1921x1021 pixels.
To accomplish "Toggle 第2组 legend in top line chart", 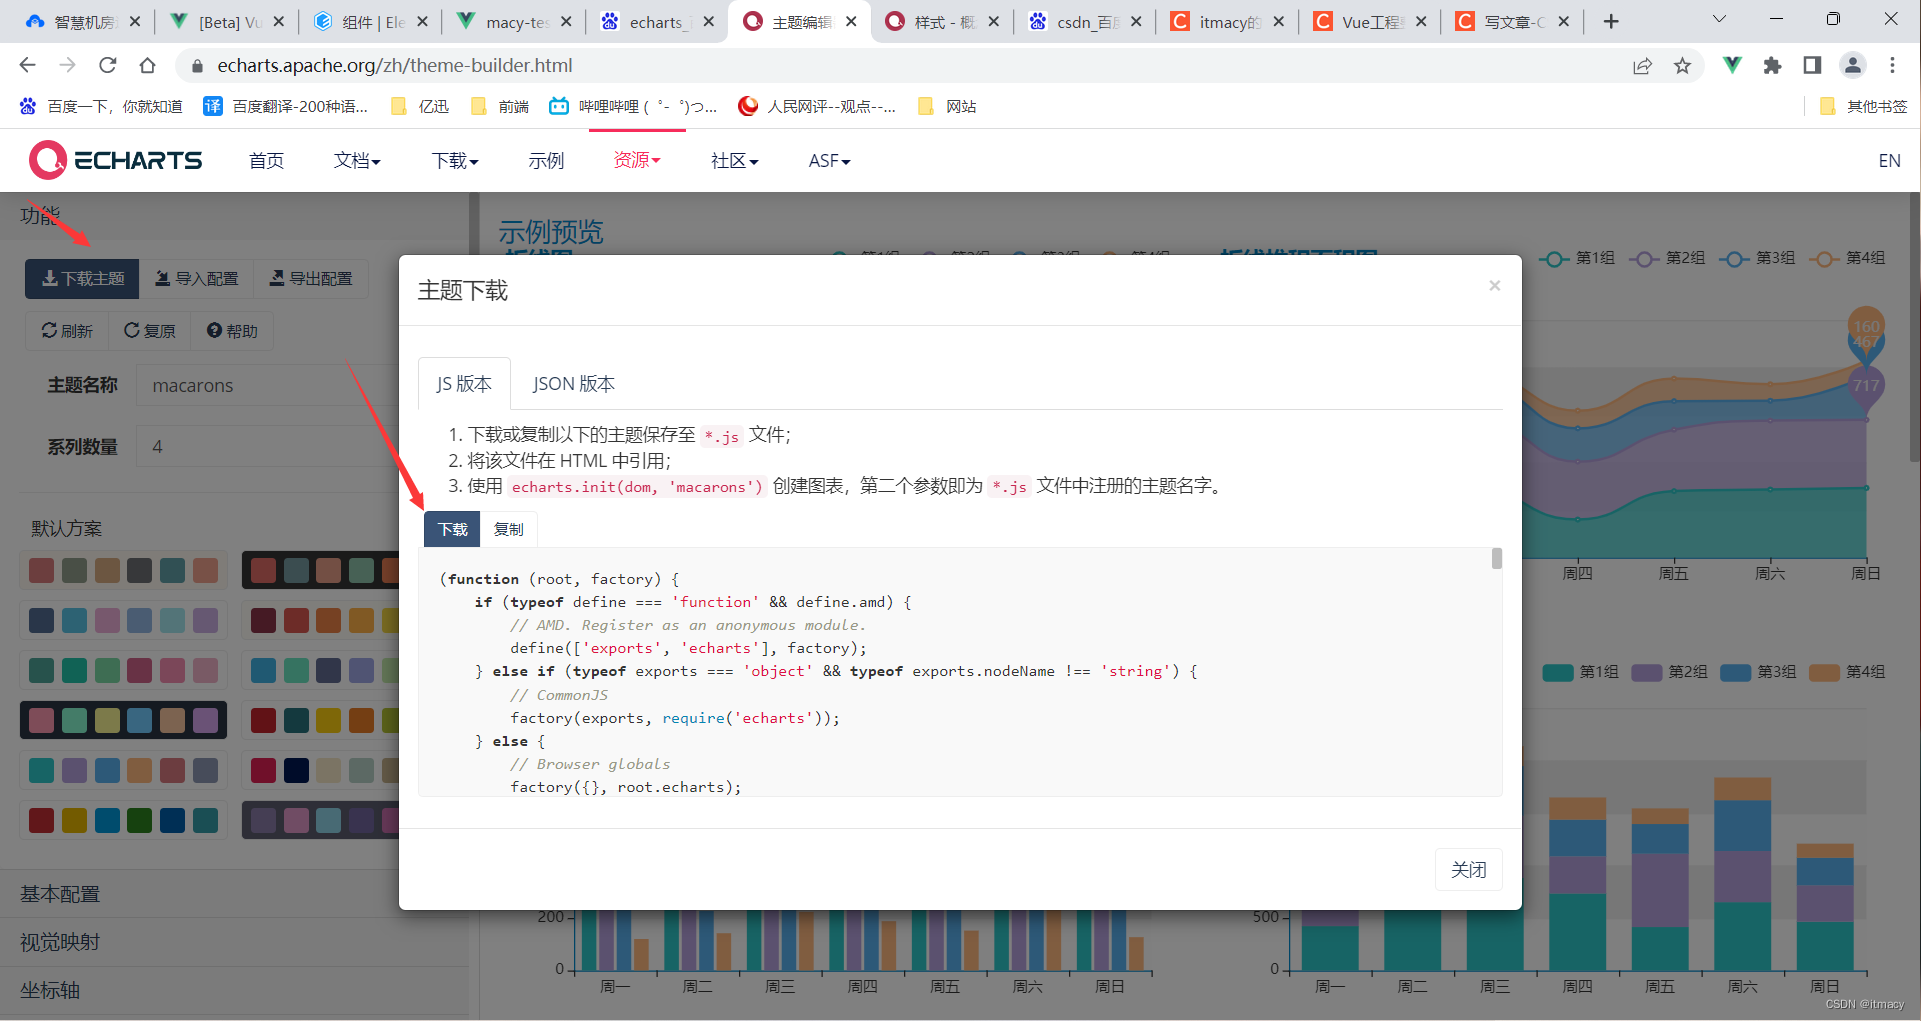I will point(1666,258).
